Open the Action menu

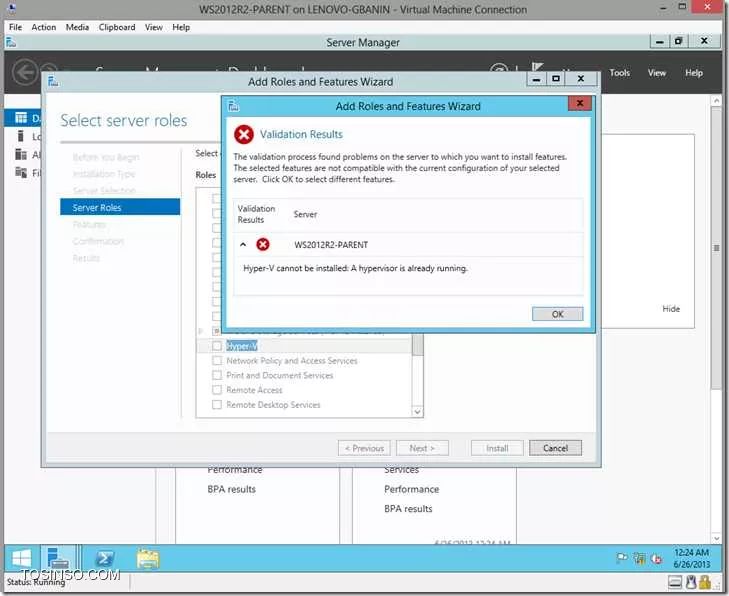click(44, 27)
